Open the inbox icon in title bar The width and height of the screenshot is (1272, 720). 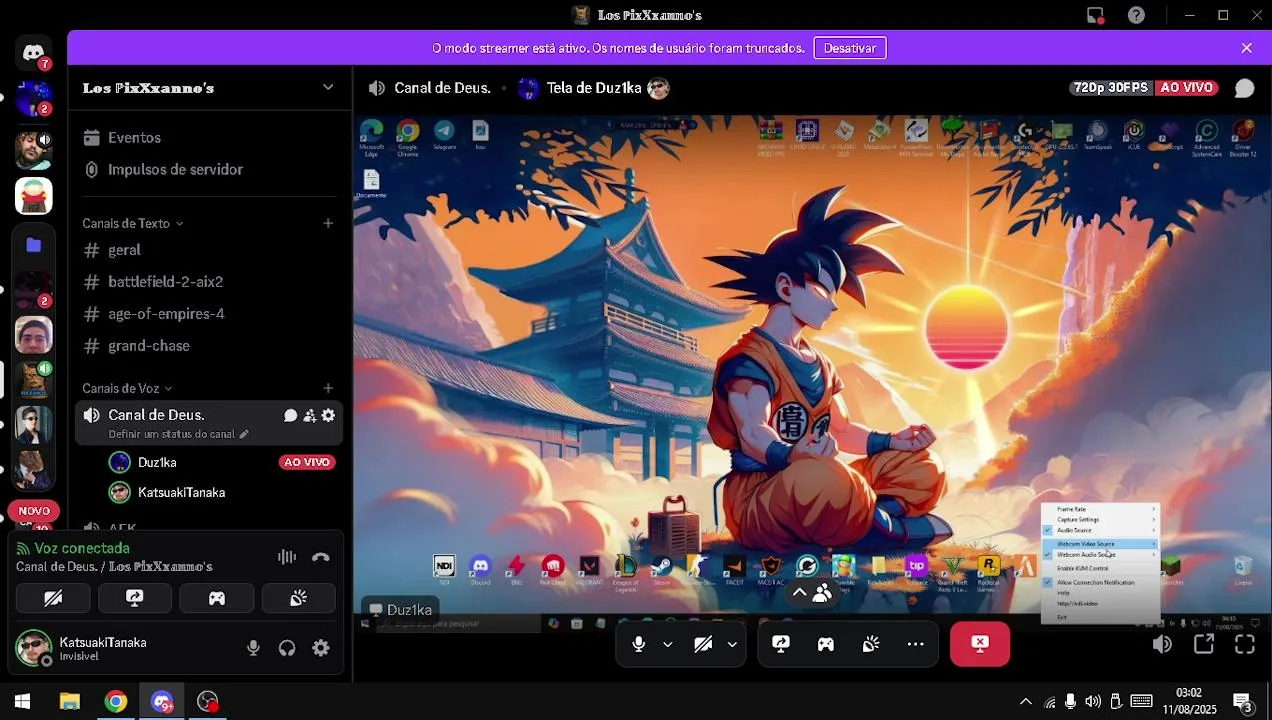[1095, 15]
